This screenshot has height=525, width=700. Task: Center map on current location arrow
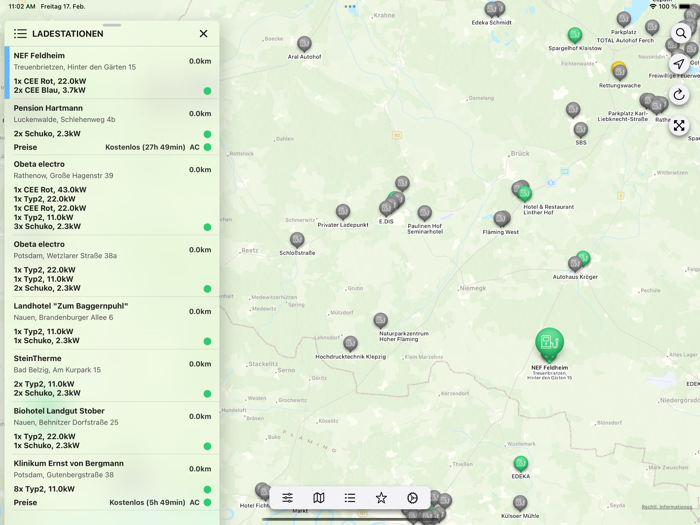click(x=679, y=64)
